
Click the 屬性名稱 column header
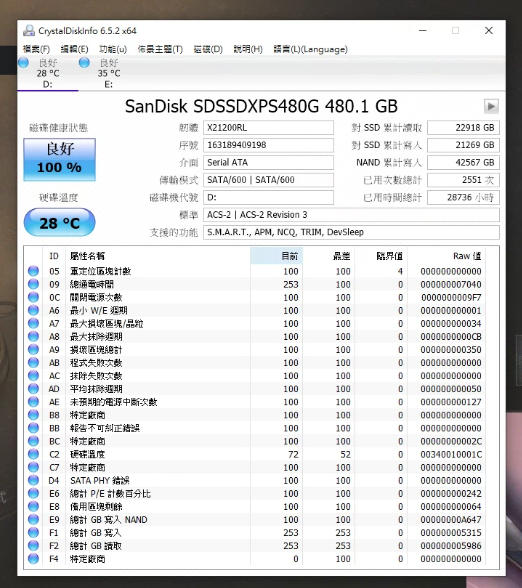[158, 256]
